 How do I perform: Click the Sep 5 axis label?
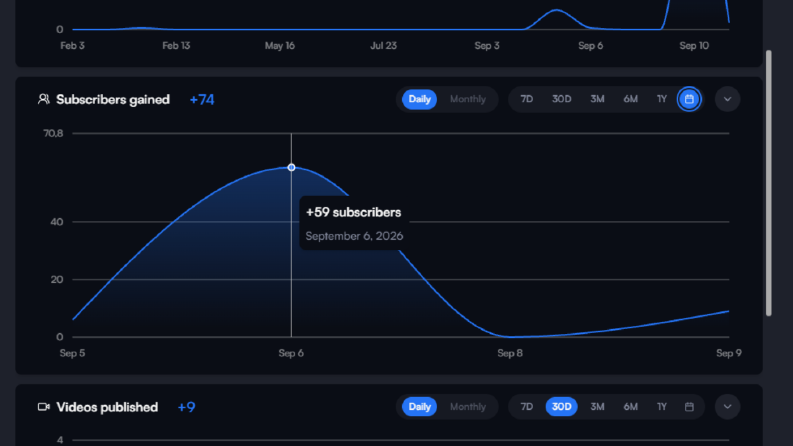coord(72,353)
